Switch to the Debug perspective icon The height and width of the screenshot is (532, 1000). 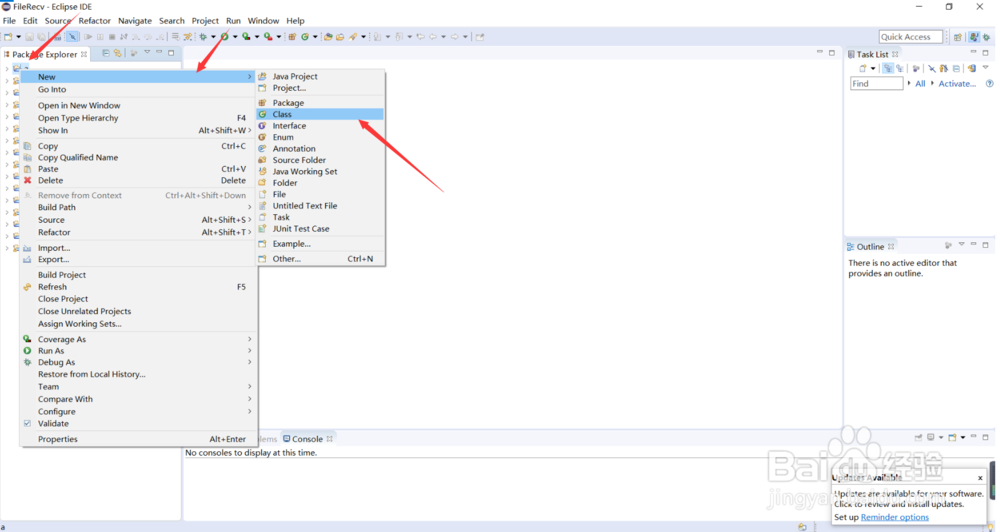click(987, 37)
